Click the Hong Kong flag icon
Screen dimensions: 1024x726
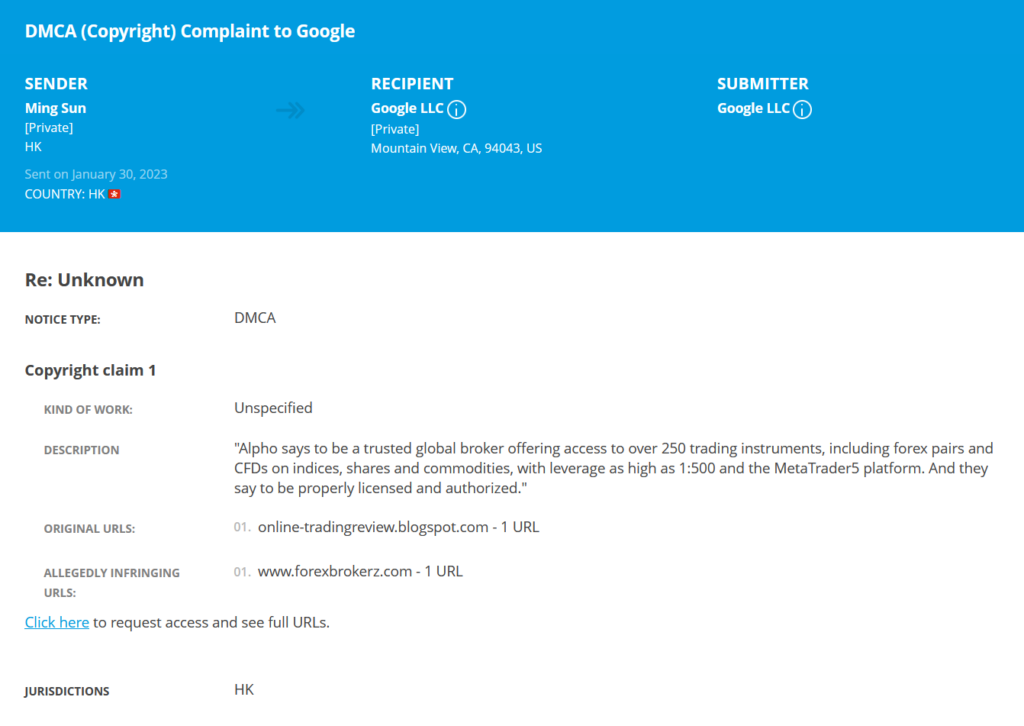point(115,194)
